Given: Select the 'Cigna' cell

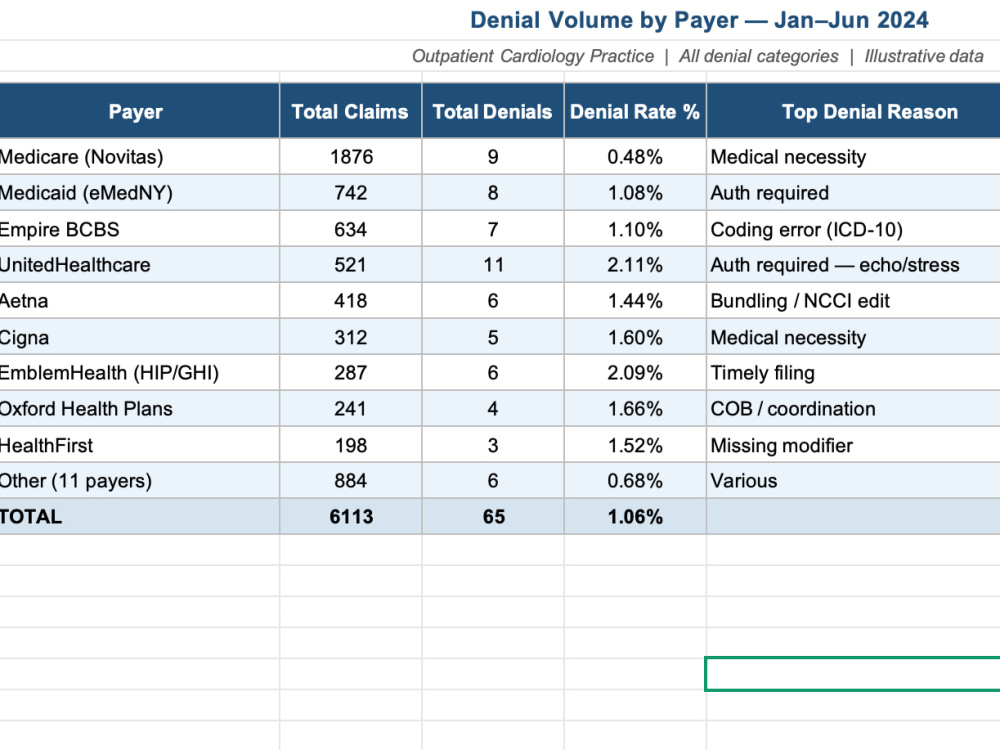Looking at the screenshot, I should point(139,337).
